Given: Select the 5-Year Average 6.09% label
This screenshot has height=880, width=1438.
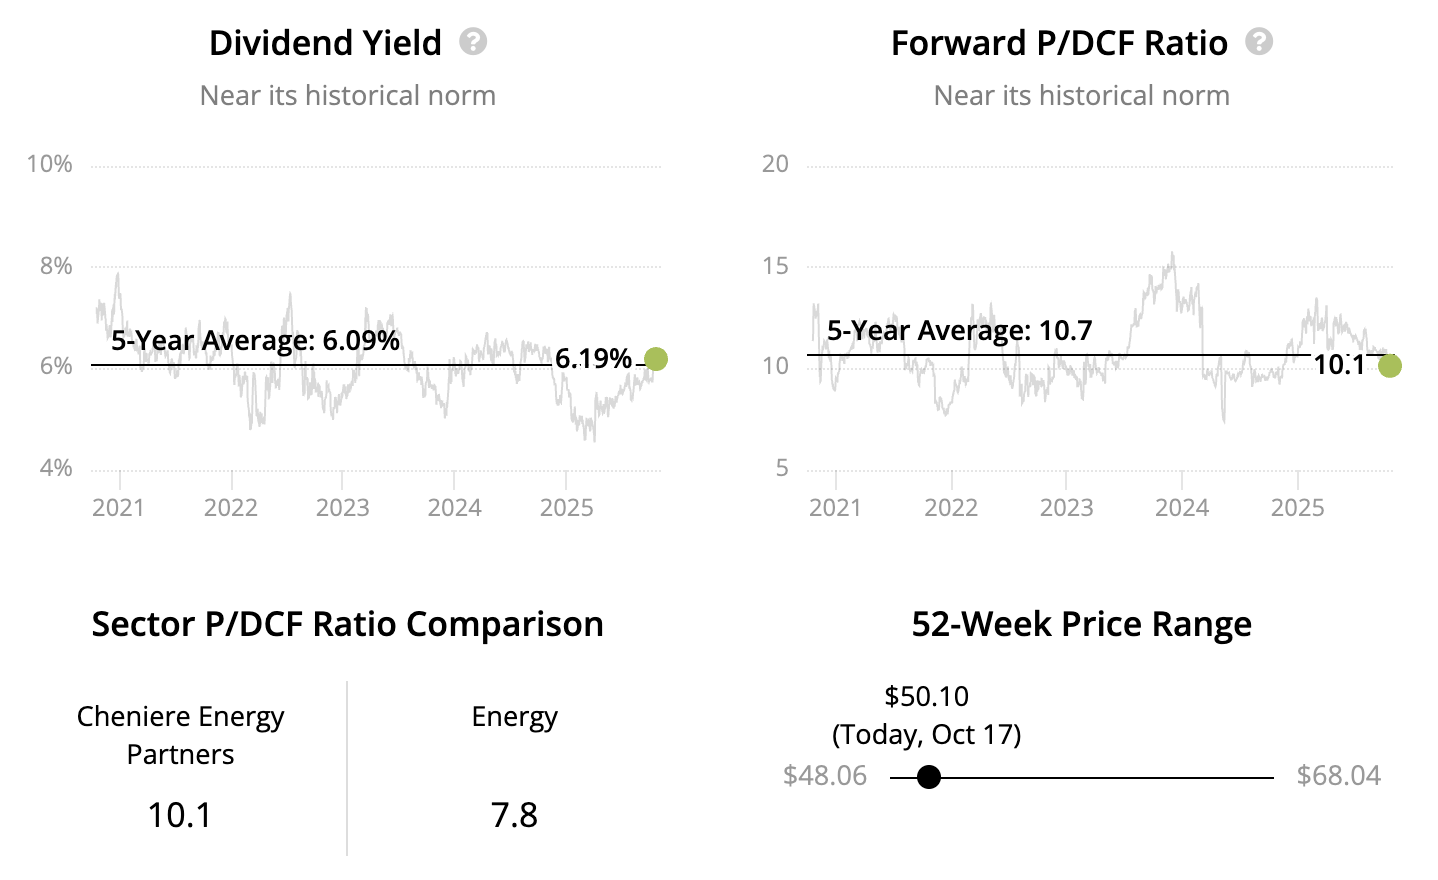Looking at the screenshot, I should point(255,341).
